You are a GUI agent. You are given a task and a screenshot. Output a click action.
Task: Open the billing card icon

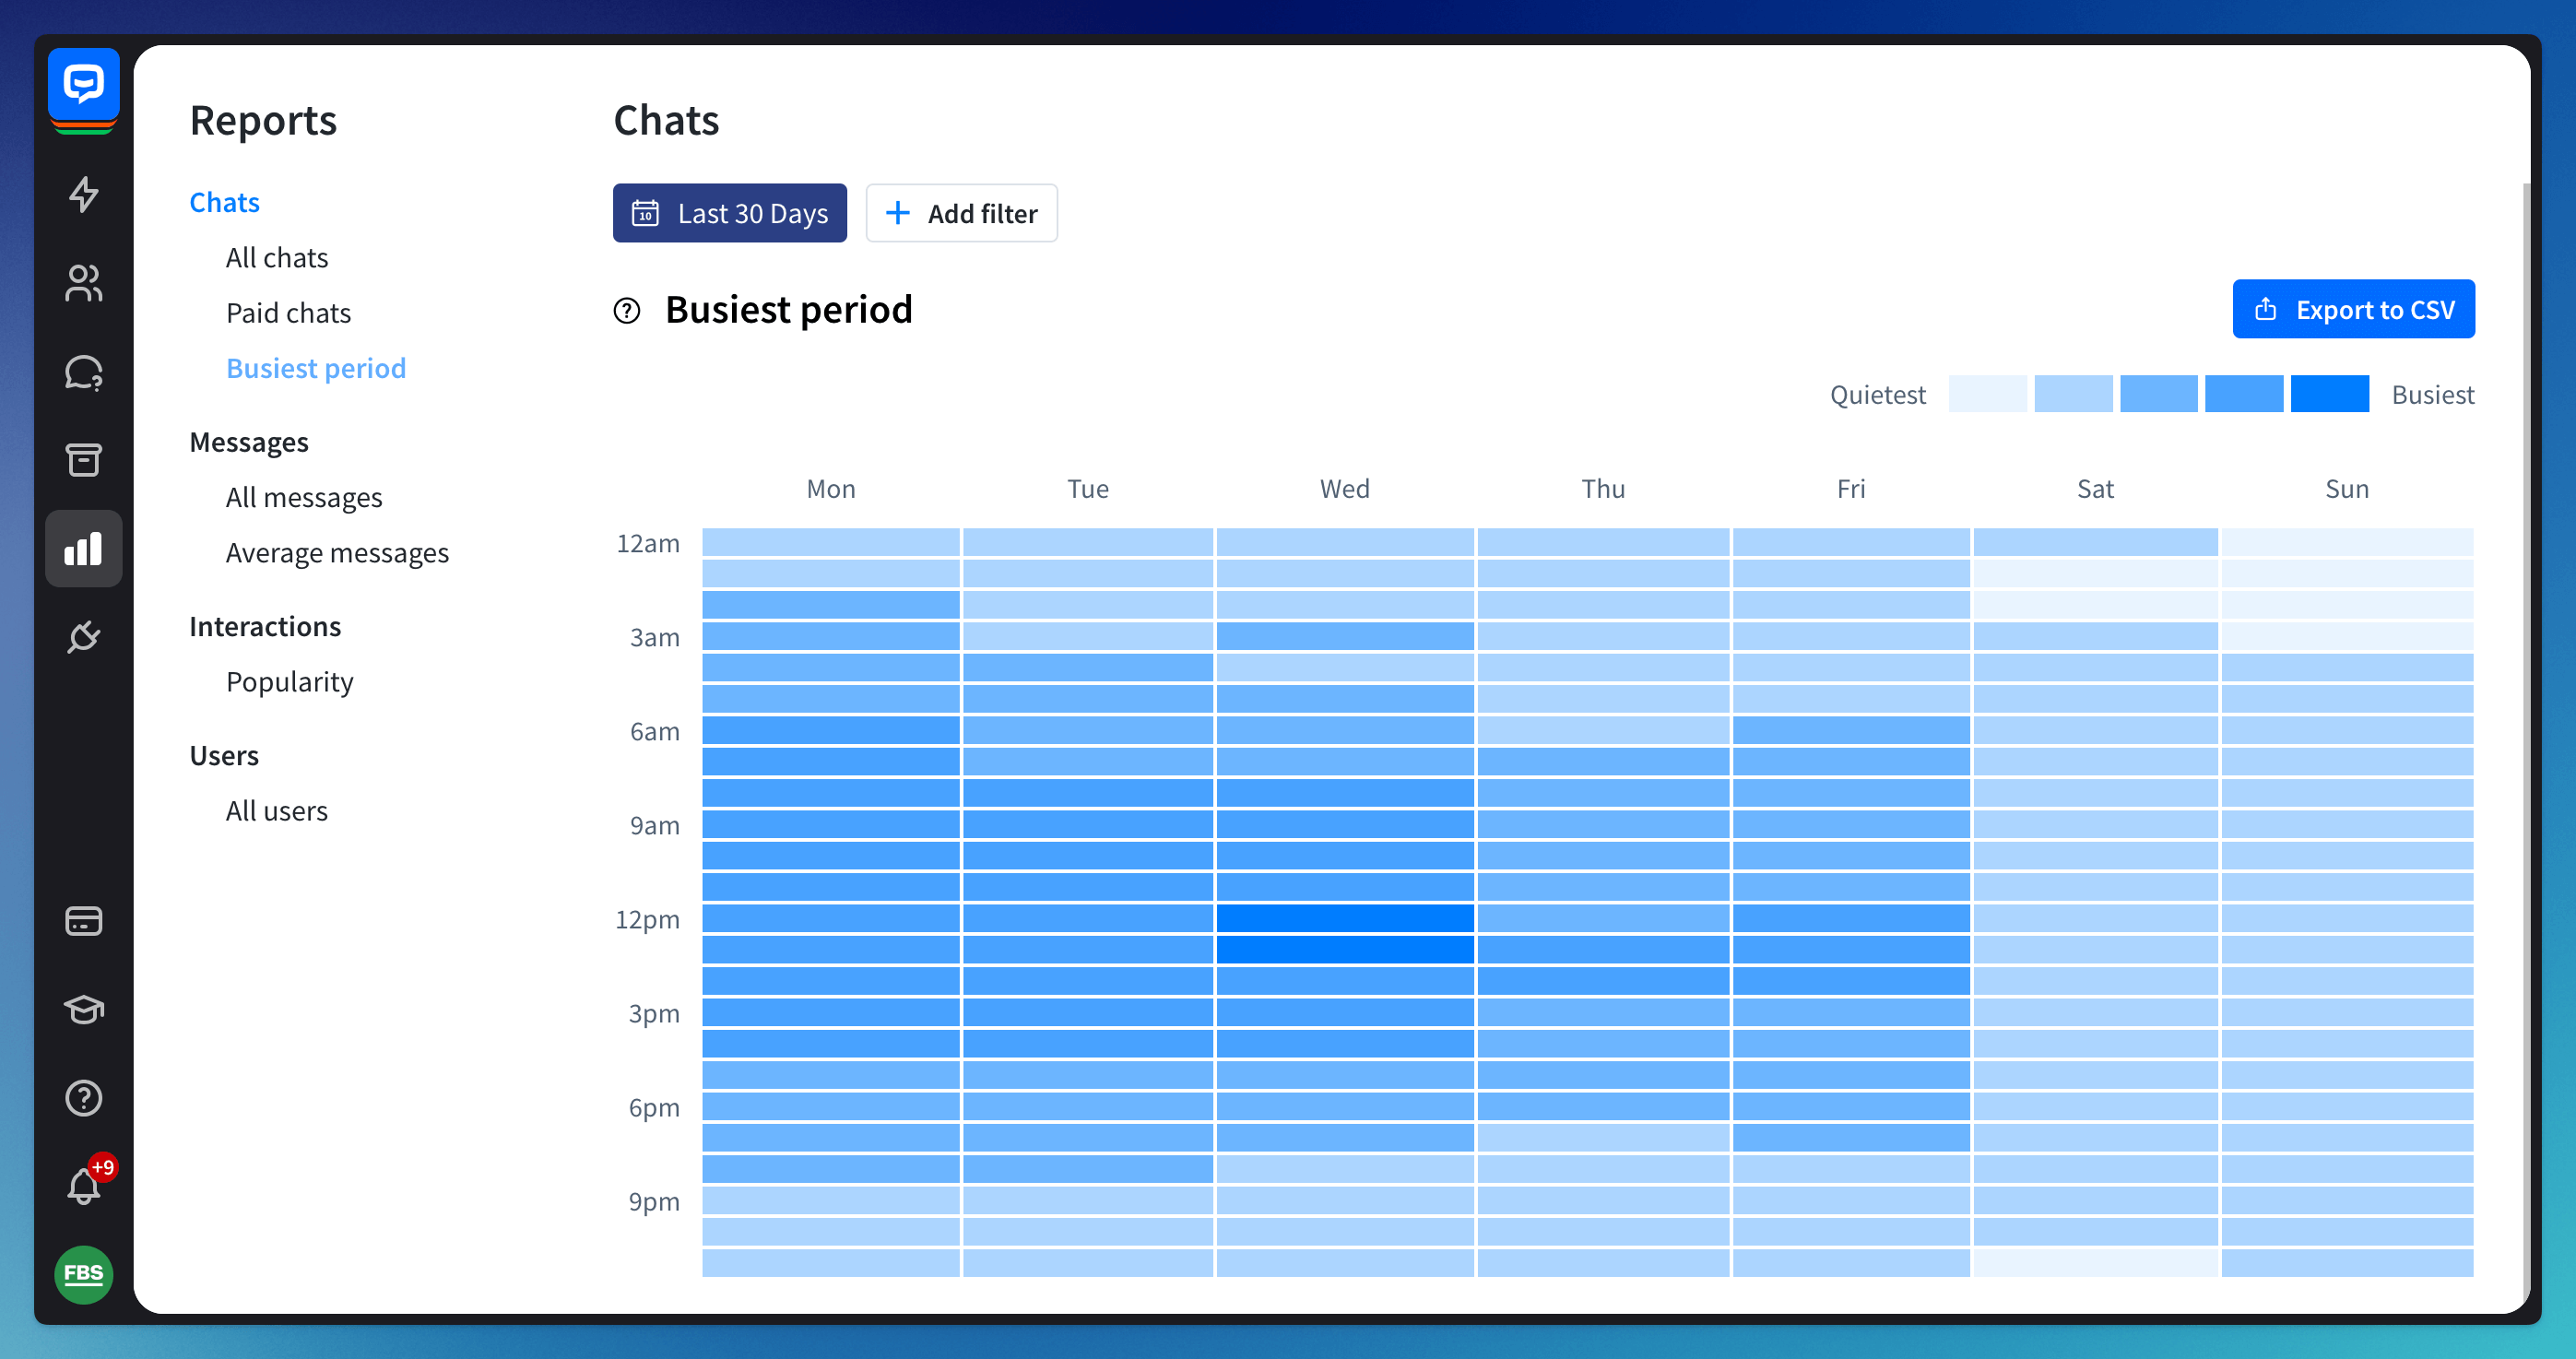(84, 920)
